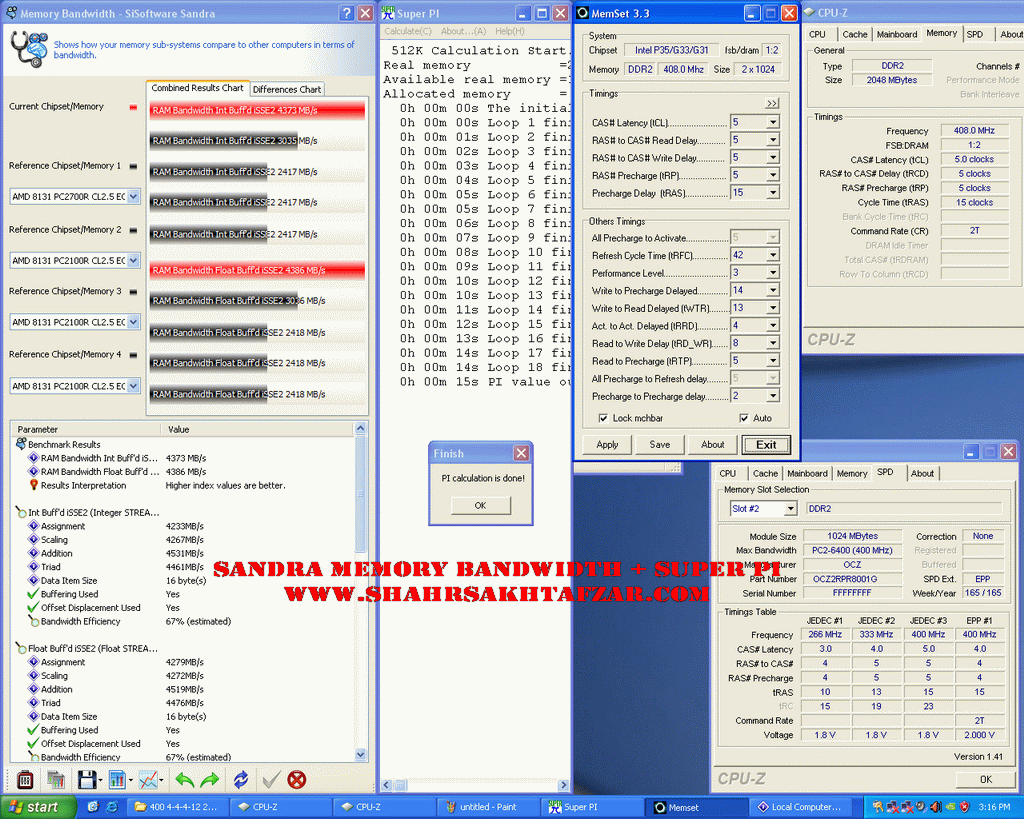Launch Internet Explorer from quick launch
1024x819 pixels.
point(112,807)
